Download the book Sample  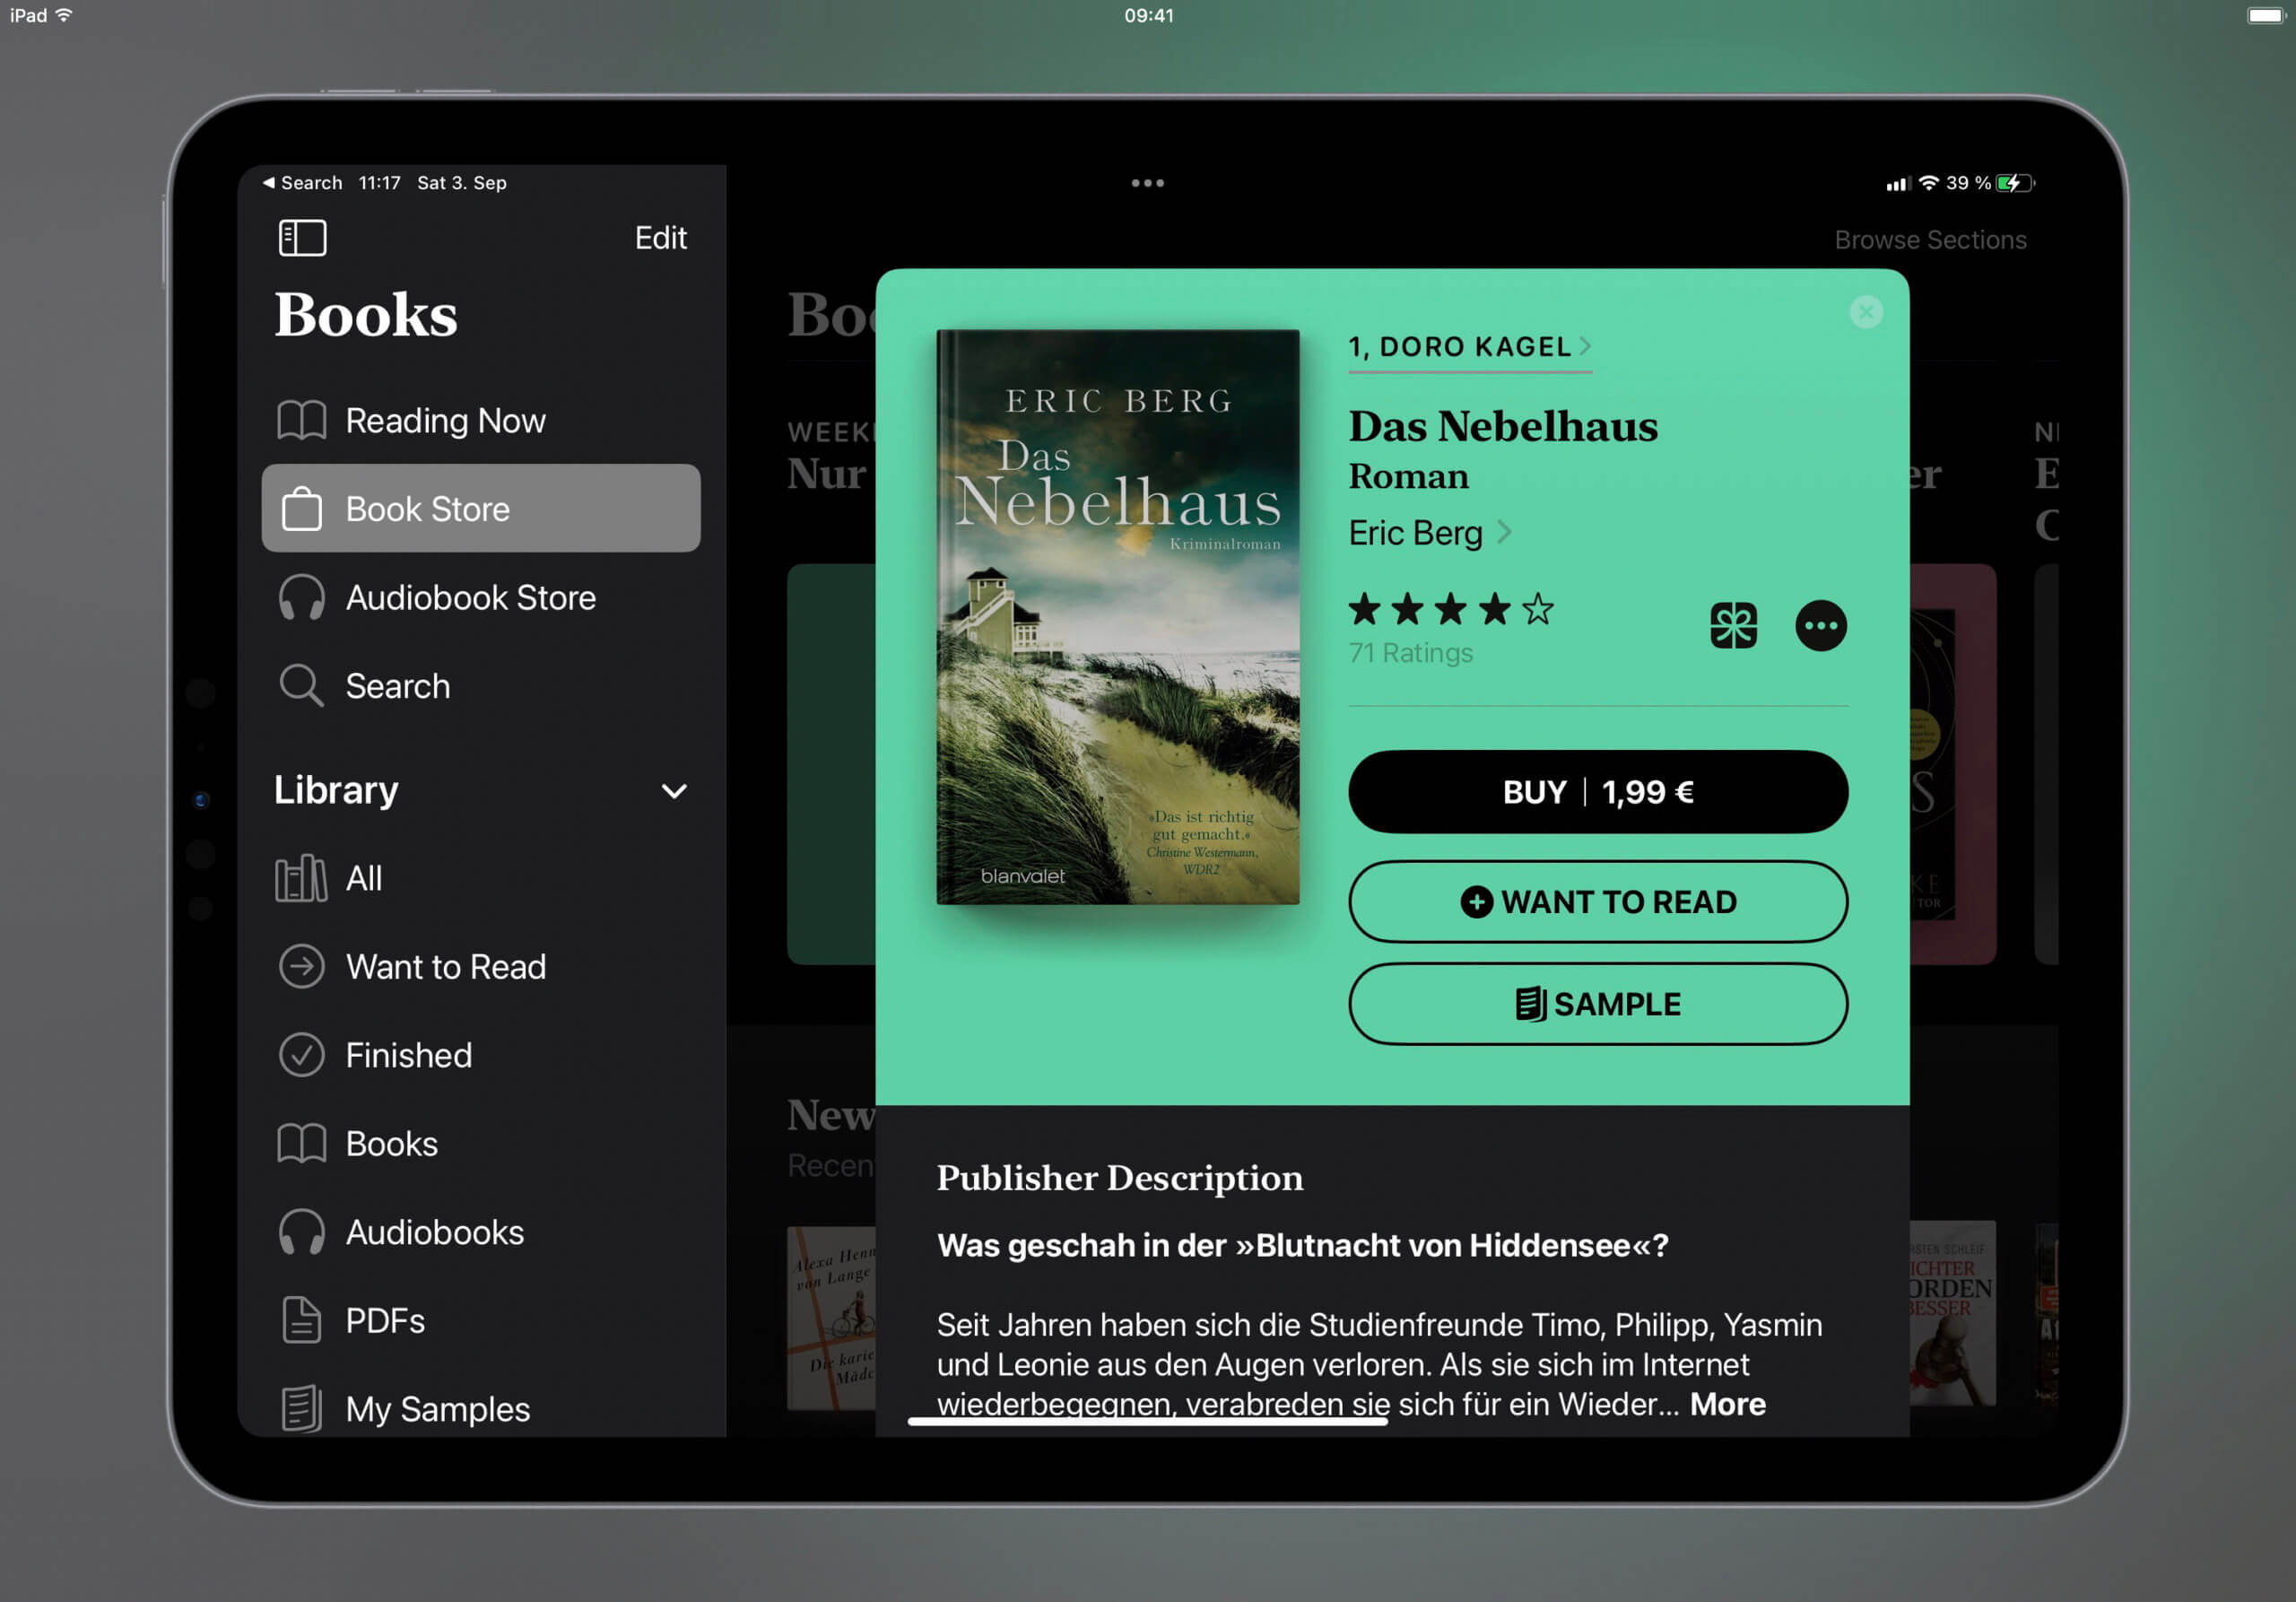coord(1597,1004)
